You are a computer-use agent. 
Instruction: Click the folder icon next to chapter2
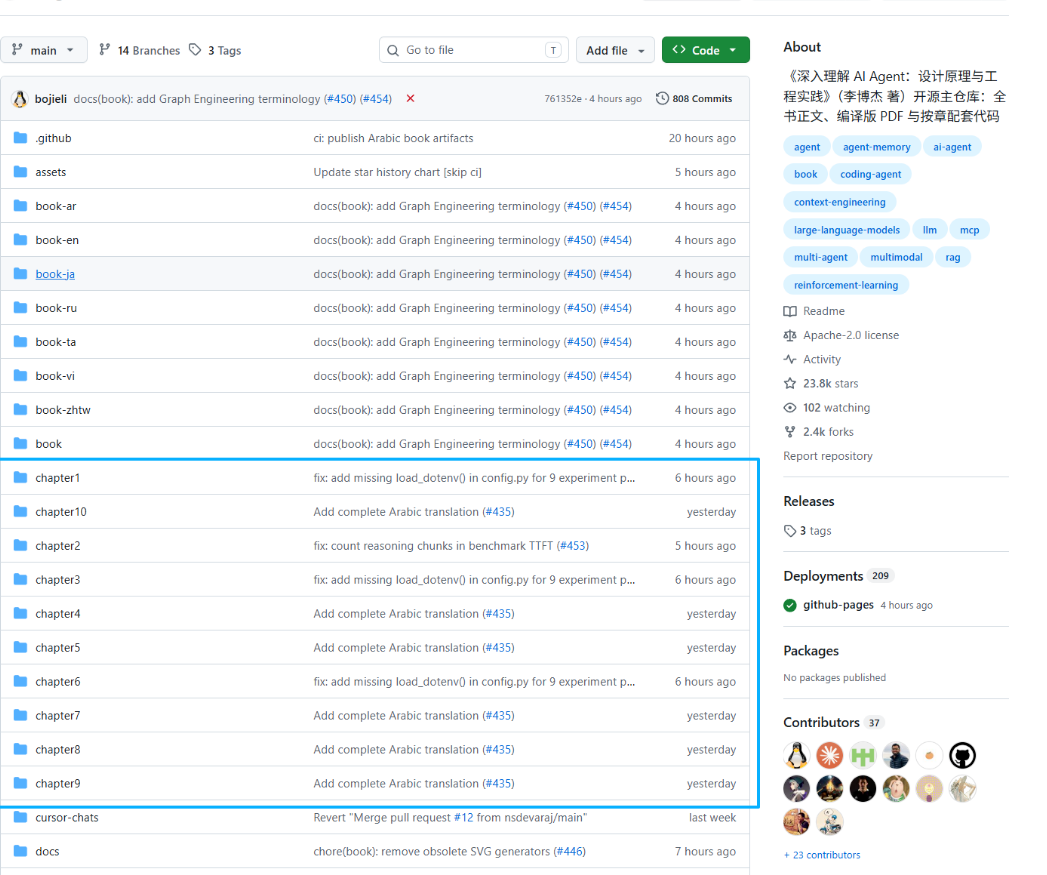click(x=21, y=546)
